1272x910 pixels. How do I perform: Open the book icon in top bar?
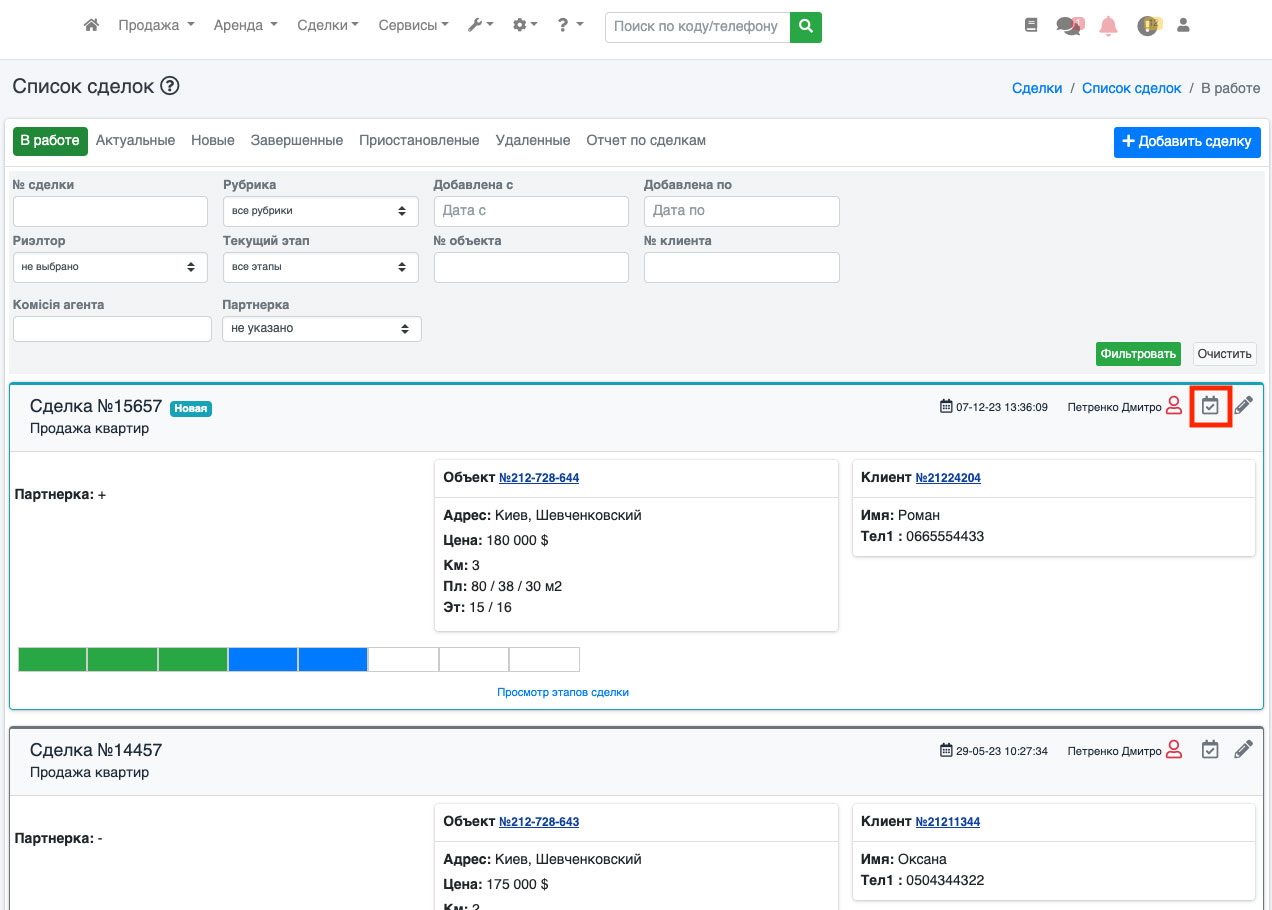pyautogui.click(x=1031, y=26)
